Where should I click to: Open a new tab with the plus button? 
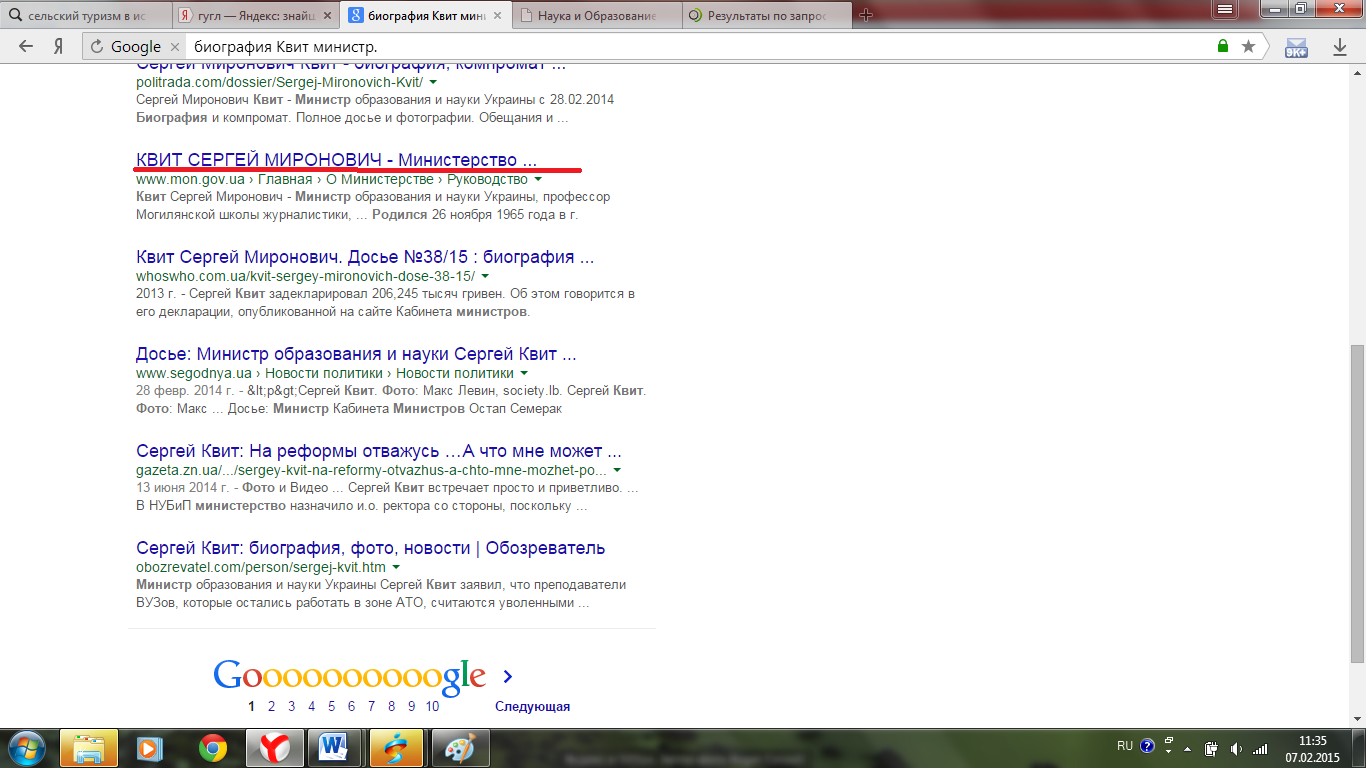pos(866,14)
